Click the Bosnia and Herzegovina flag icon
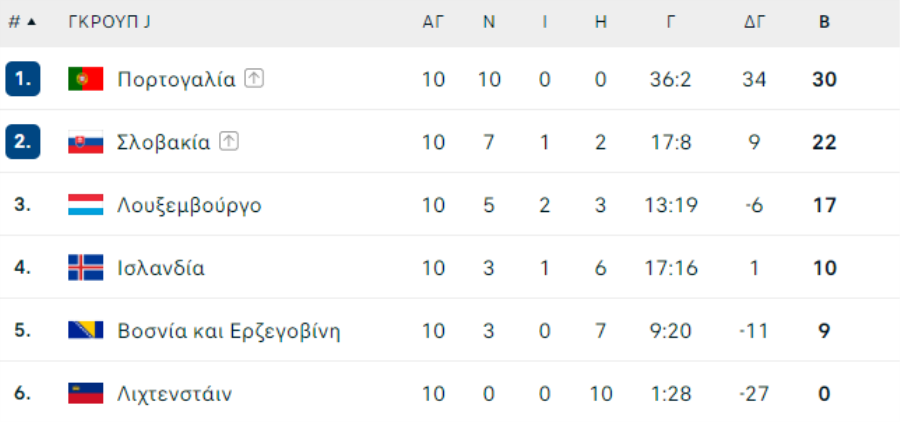 point(86,330)
